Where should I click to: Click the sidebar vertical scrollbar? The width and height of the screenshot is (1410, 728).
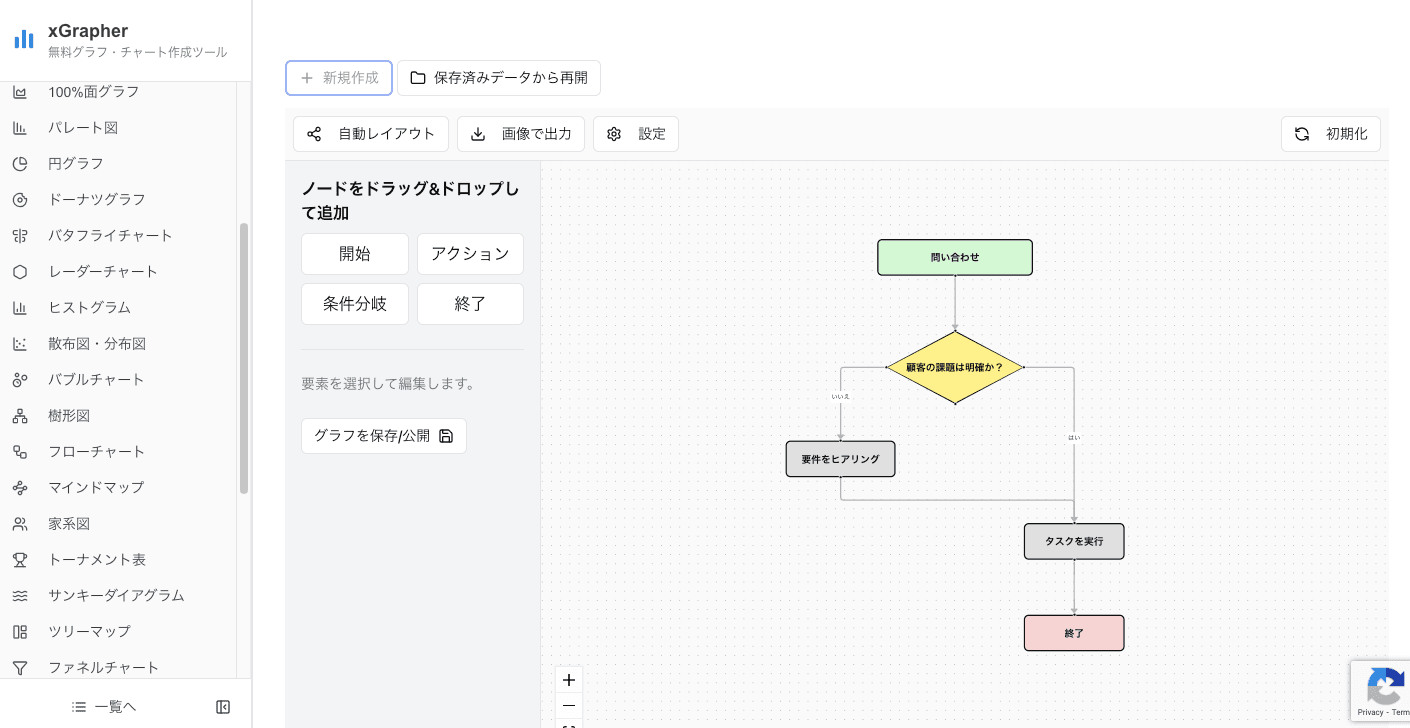pyautogui.click(x=244, y=358)
